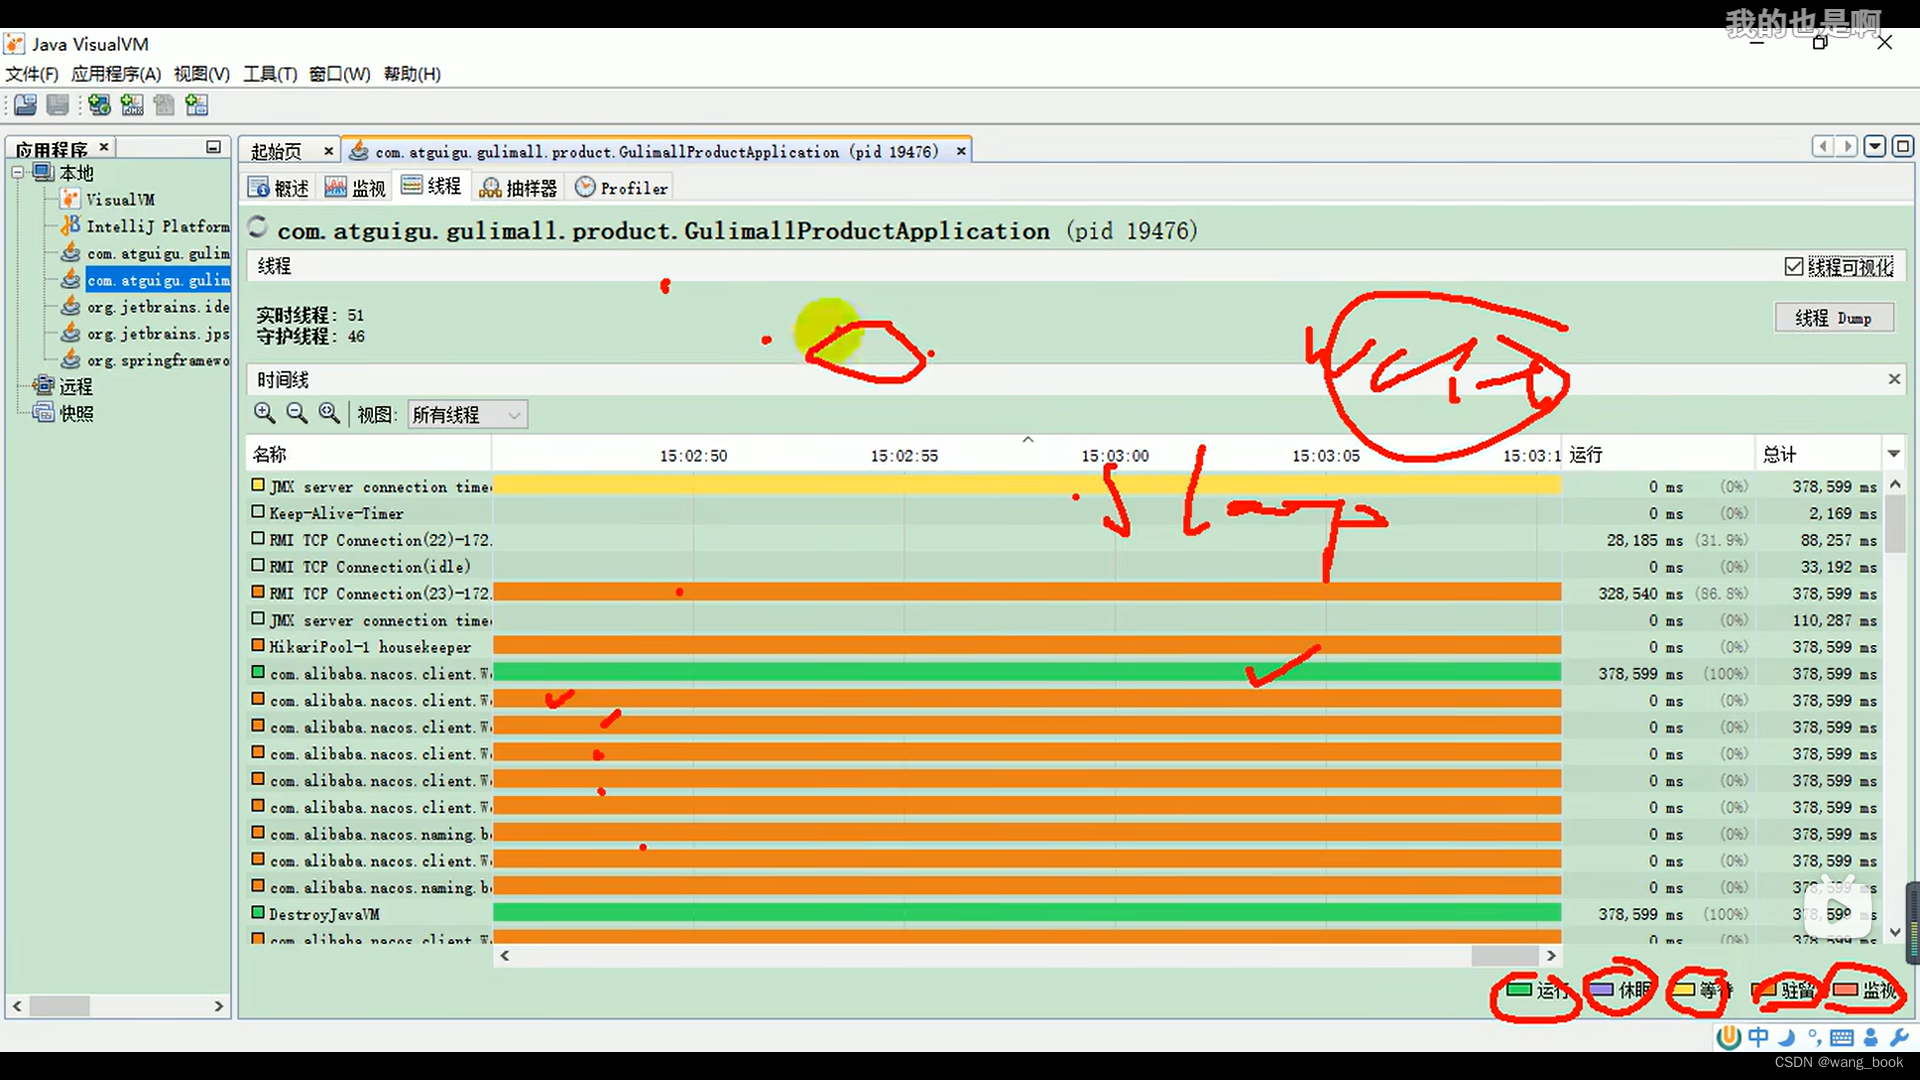This screenshot has height=1080, width=1920.
Task: Open 窗口(W) menu
Action: coord(340,74)
